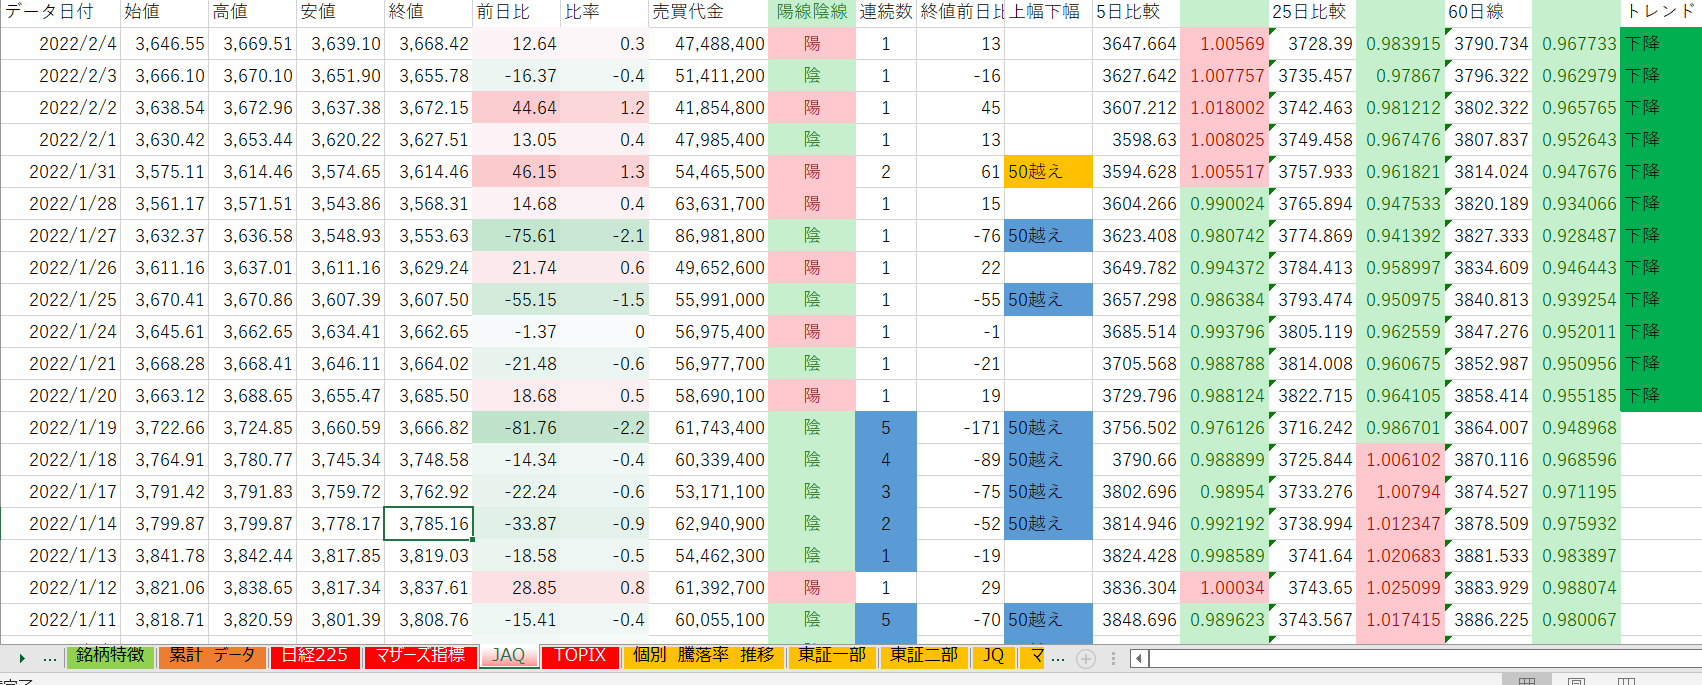Screen dimensions: 1702x685
Task: Click the orange 50越え cell for 2022/1/31
Action: point(1048,172)
